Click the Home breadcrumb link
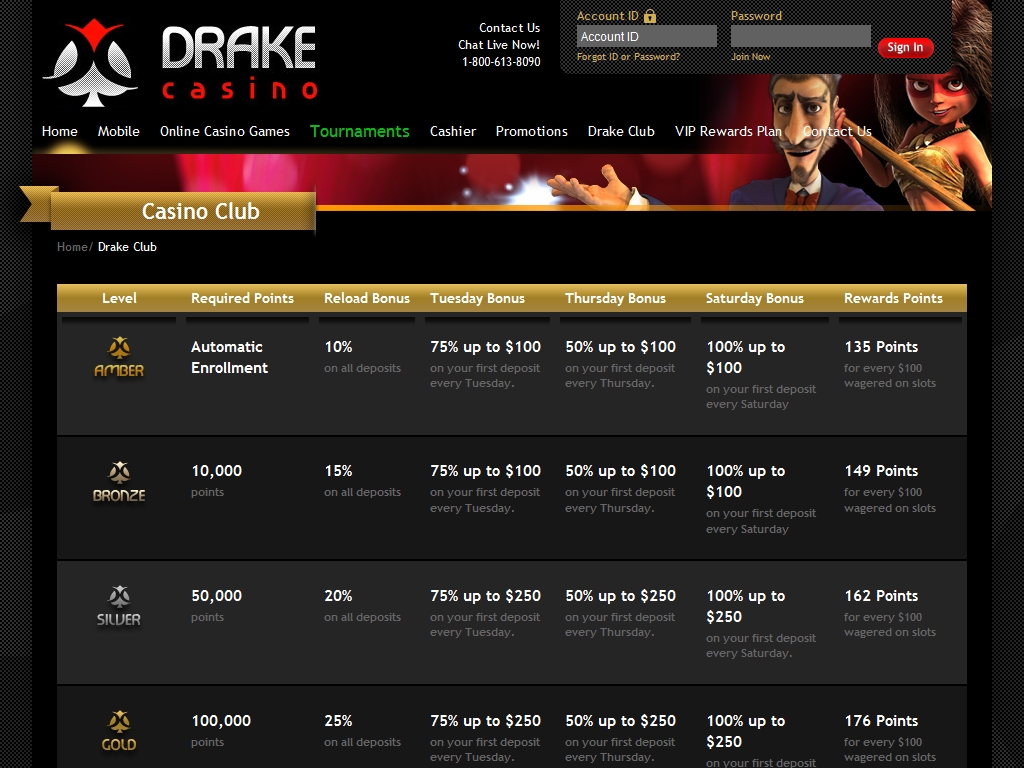 point(72,247)
